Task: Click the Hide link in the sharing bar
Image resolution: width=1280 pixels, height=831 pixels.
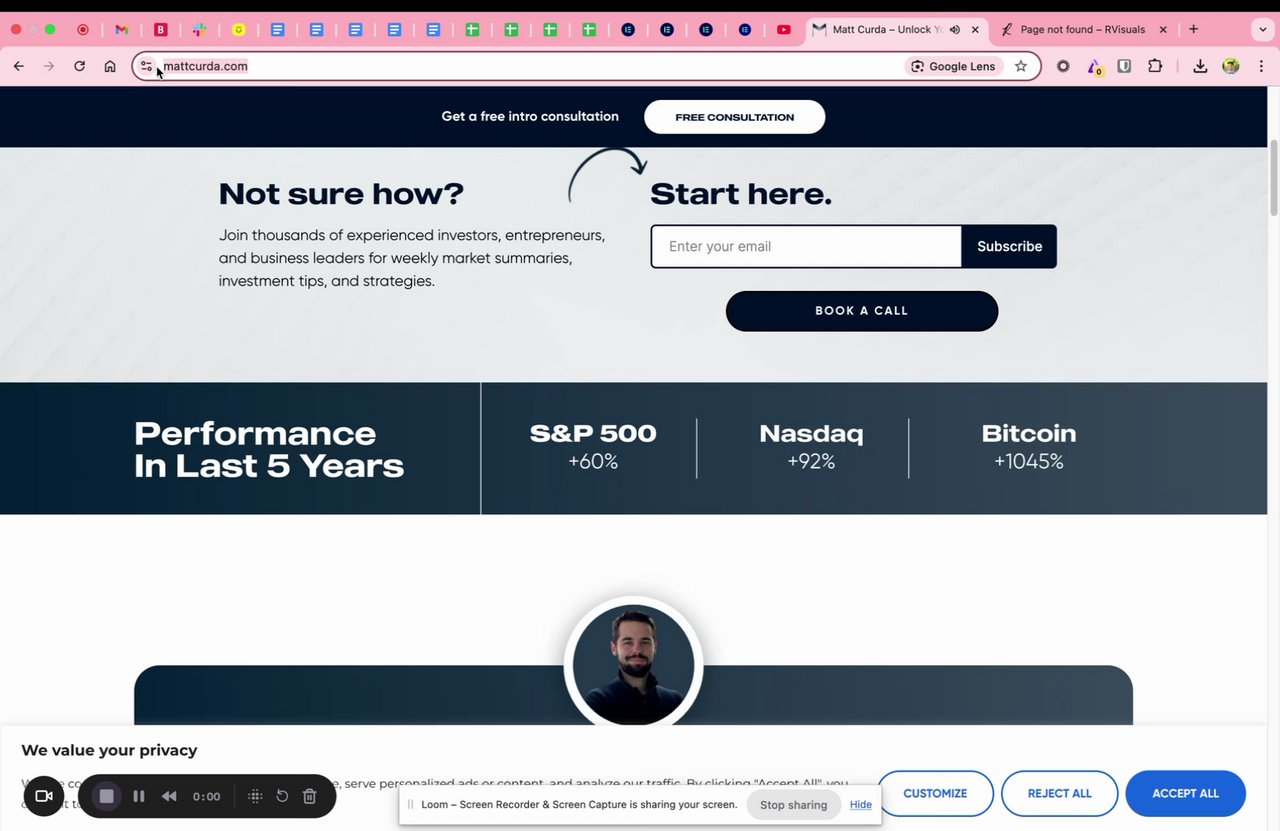Action: point(861,805)
